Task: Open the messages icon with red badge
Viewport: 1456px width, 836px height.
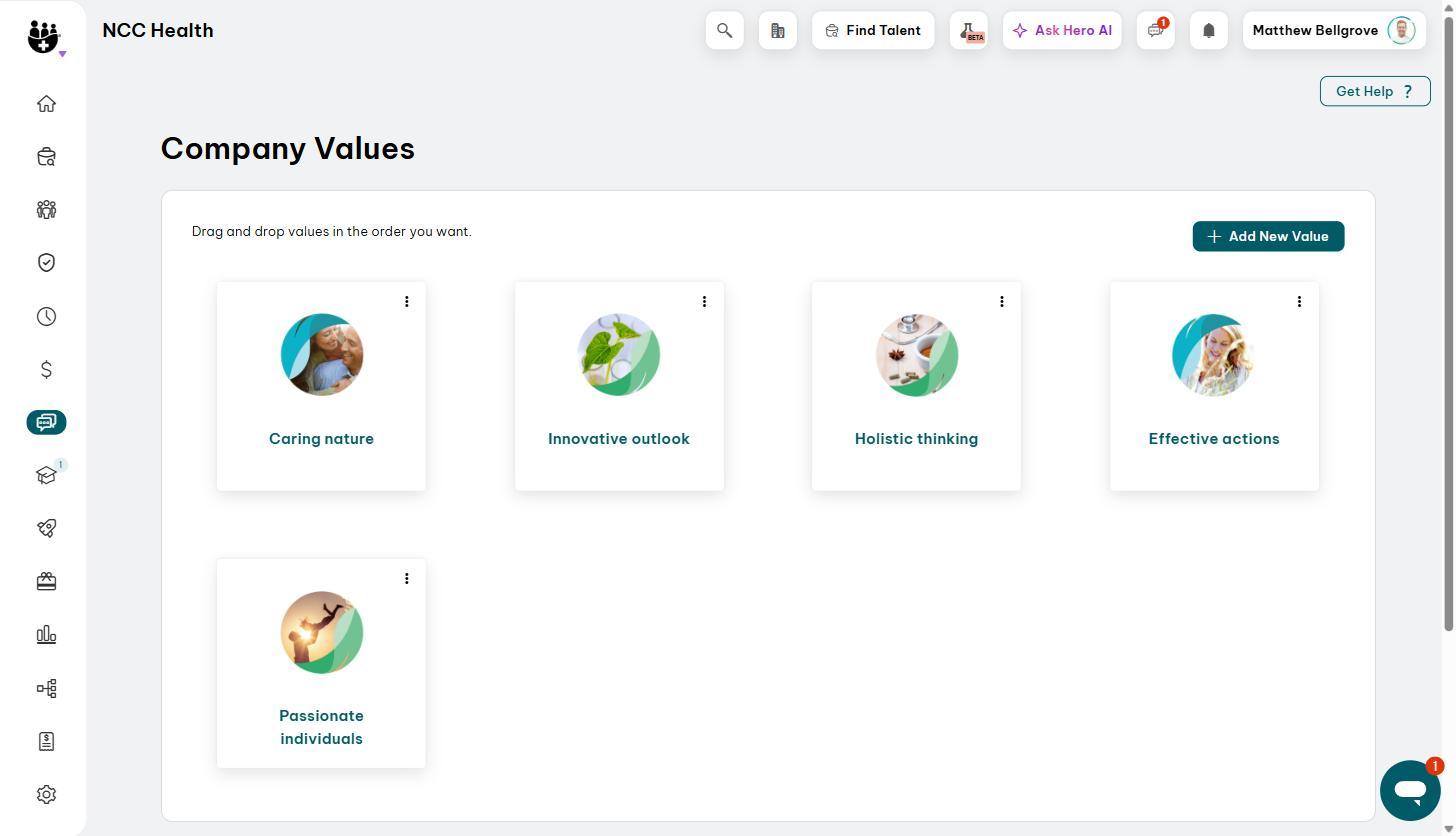Action: tap(1156, 31)
